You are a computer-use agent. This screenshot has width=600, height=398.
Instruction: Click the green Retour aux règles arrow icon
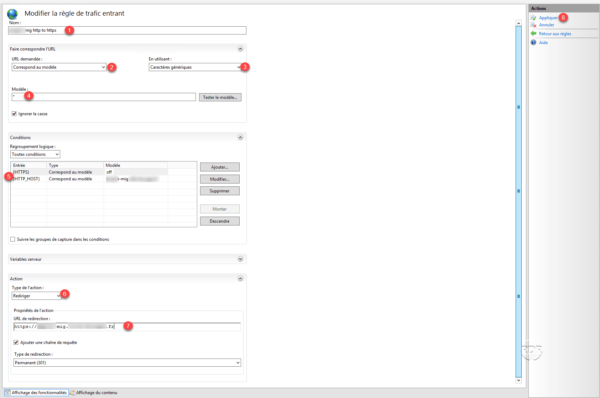[533, 34]
